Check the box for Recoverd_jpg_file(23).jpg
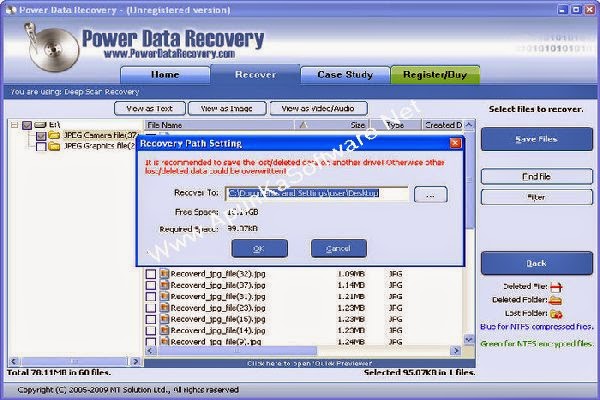 click(x=151, y=308)
